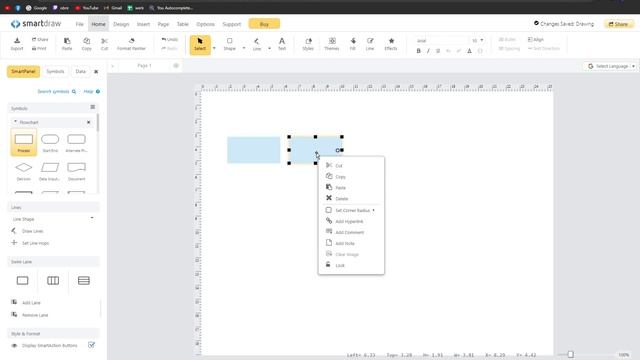
Task: Choose Cut from the context menu
Action: point(351,166)
